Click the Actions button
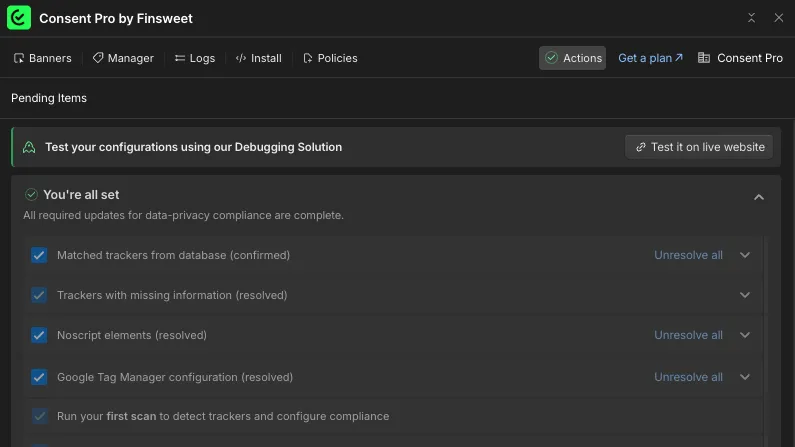 [572, 58]
